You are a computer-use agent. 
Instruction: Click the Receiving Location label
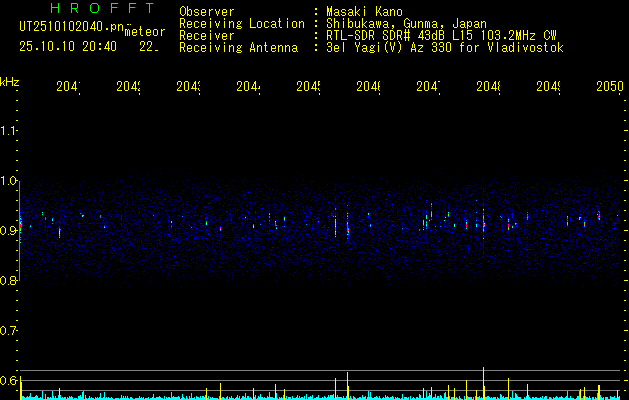click(x=242, y=24)
